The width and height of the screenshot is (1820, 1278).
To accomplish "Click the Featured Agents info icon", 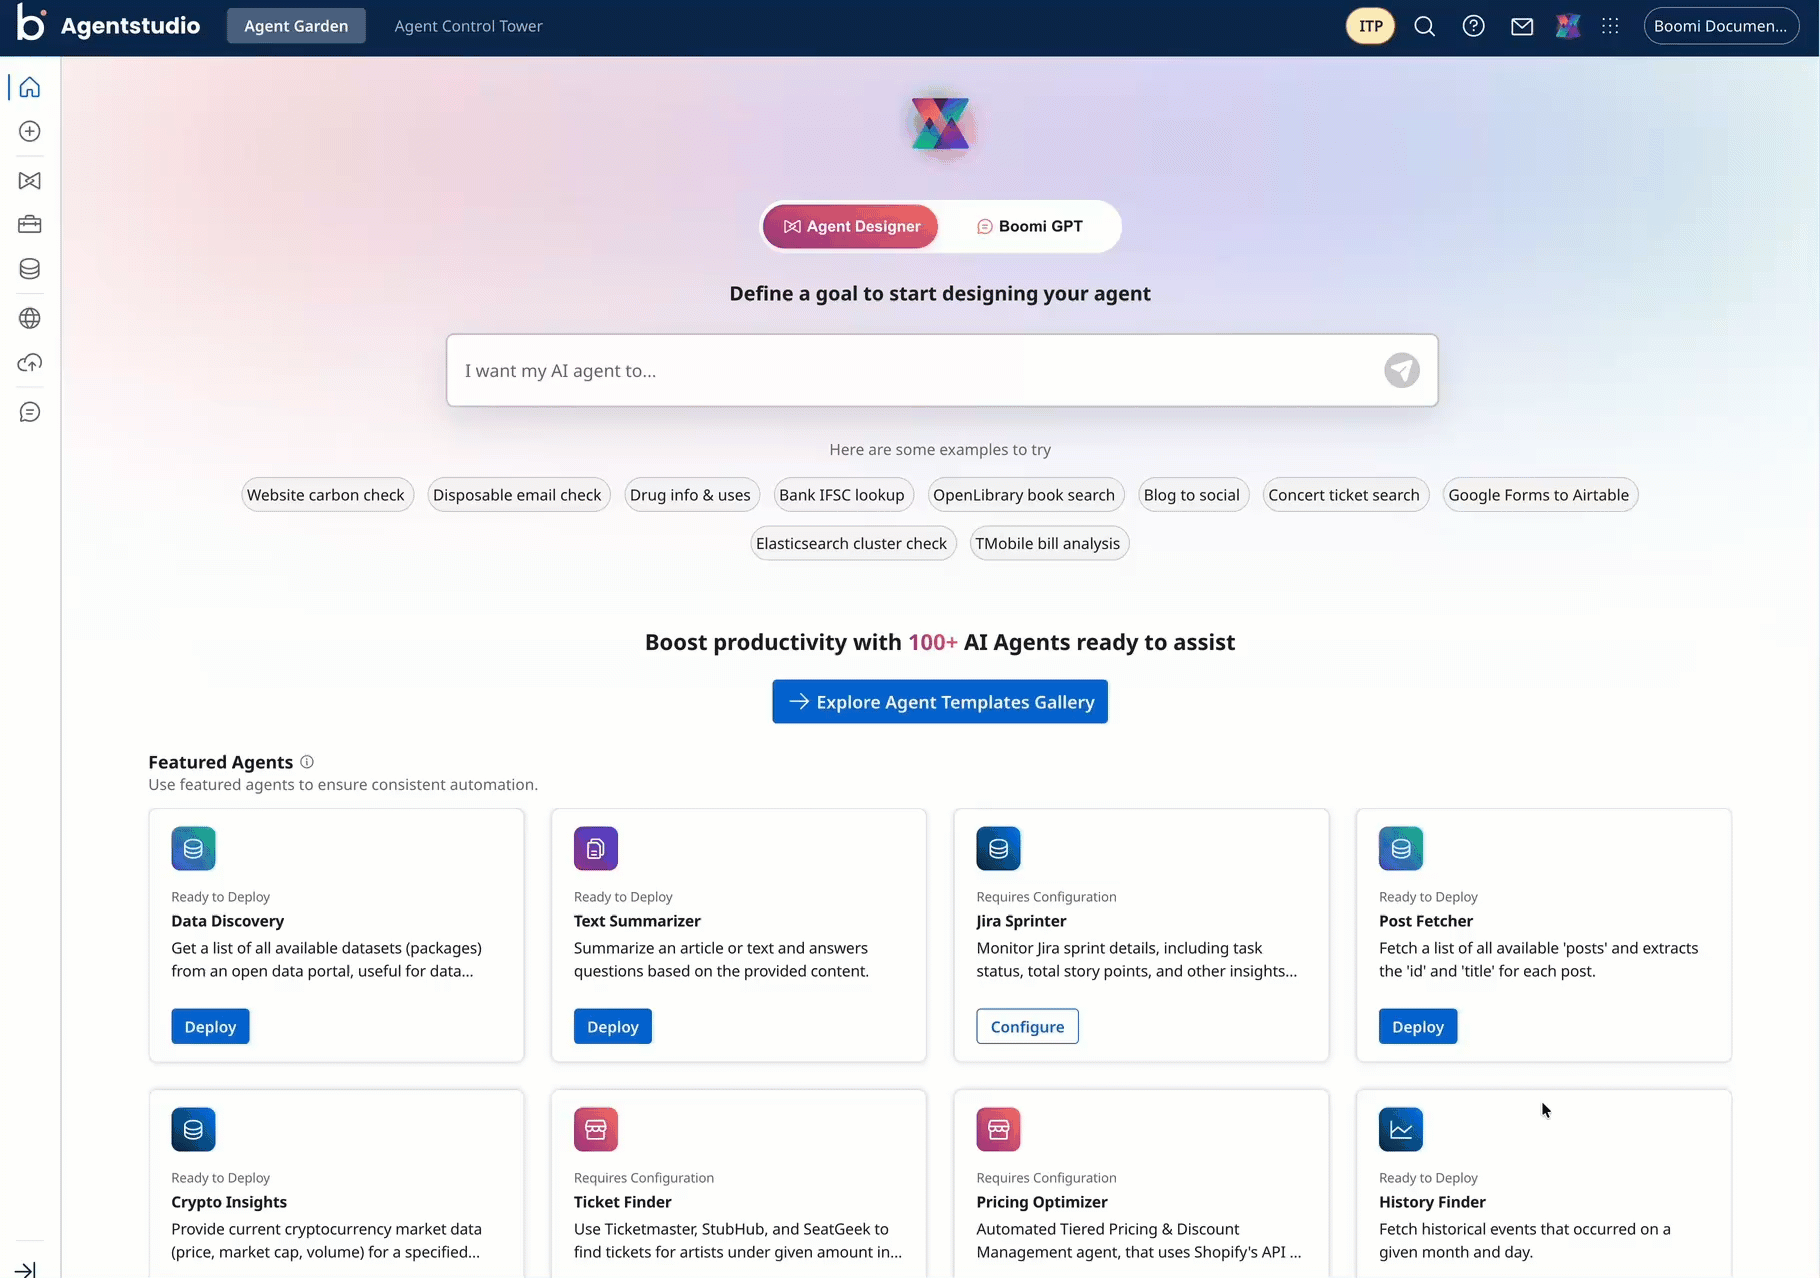I will click(307, 762).
